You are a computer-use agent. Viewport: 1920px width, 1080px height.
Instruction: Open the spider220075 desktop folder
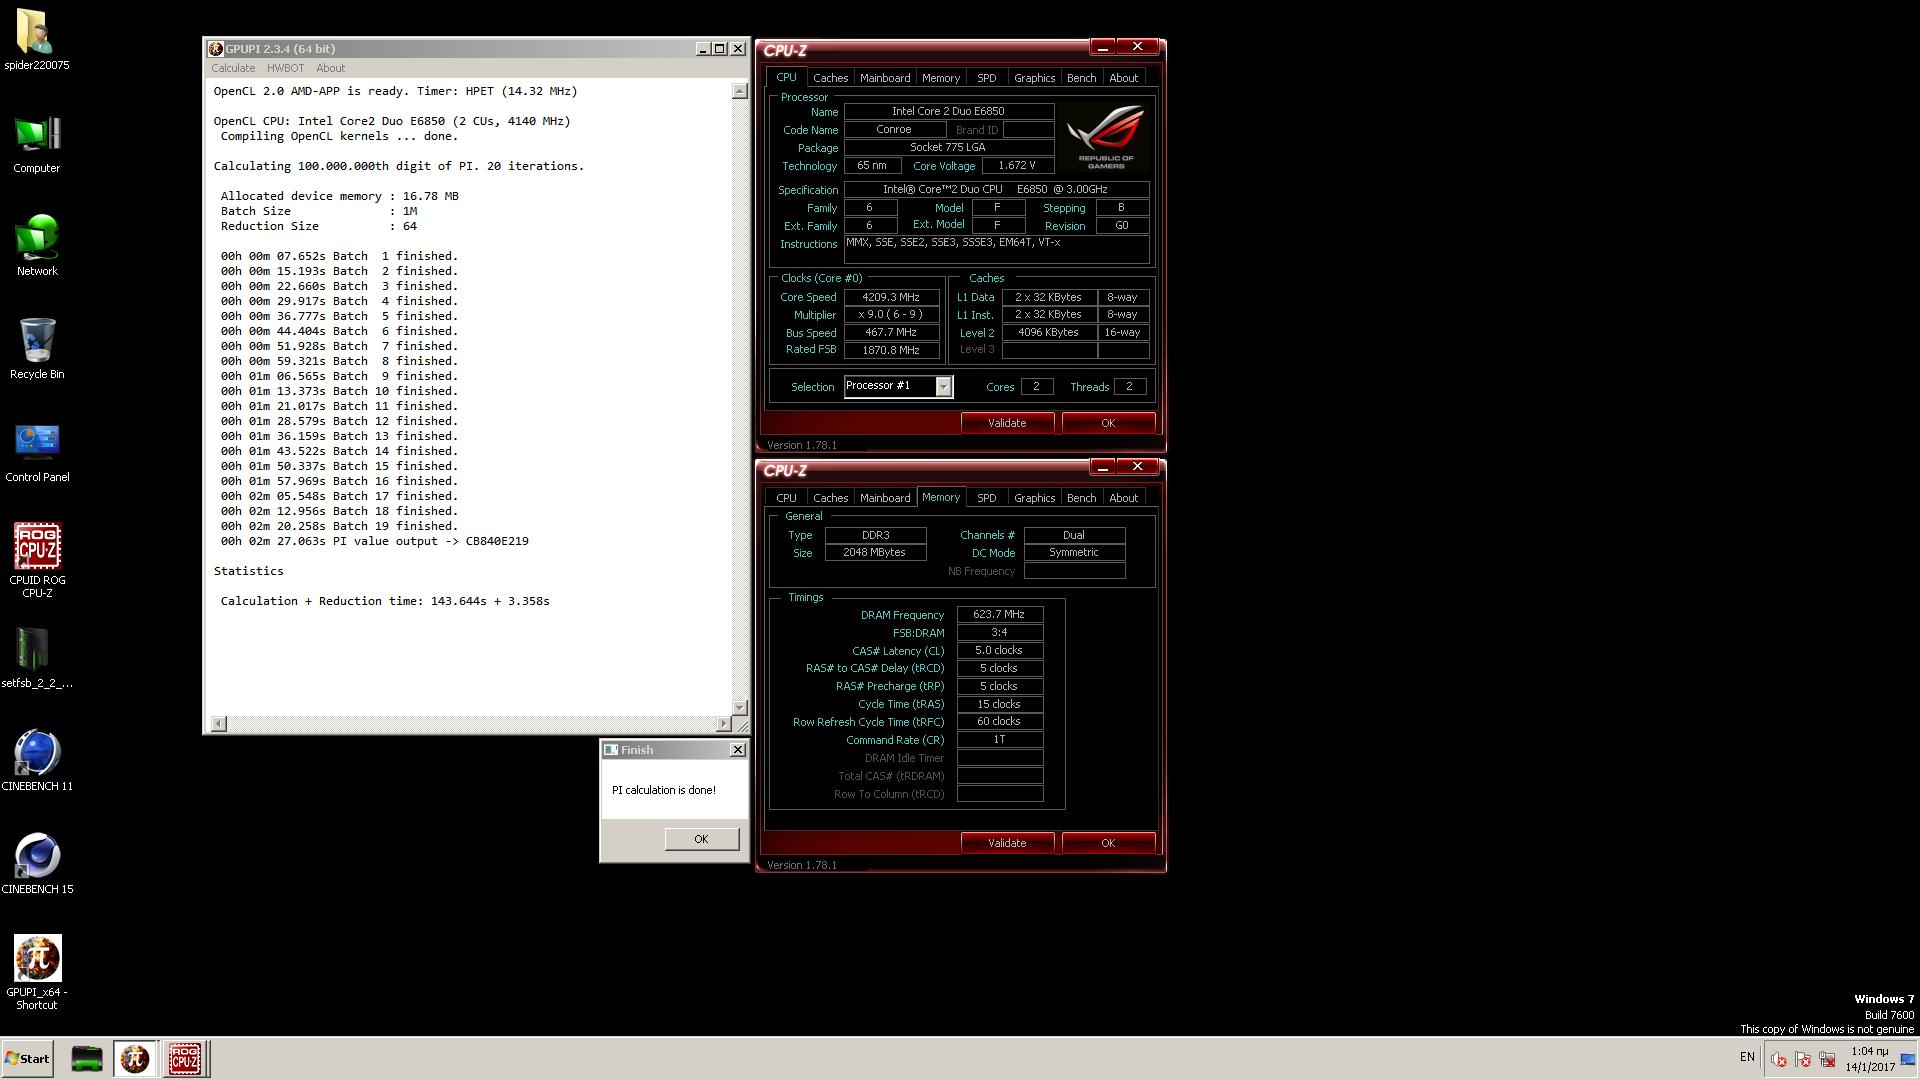coord(36,40)
